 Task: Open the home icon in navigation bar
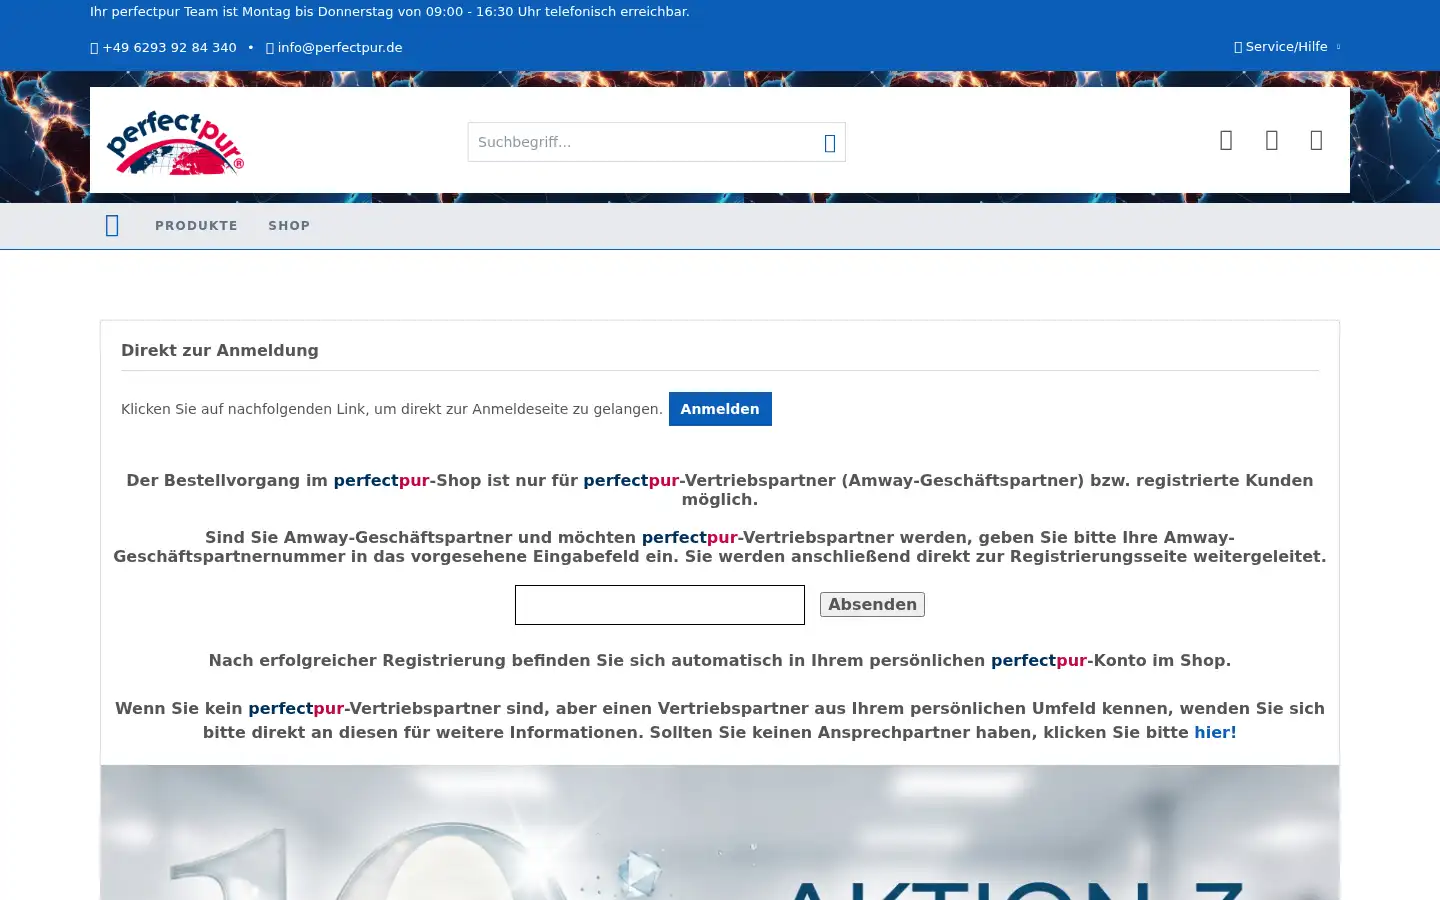[112, 226]
